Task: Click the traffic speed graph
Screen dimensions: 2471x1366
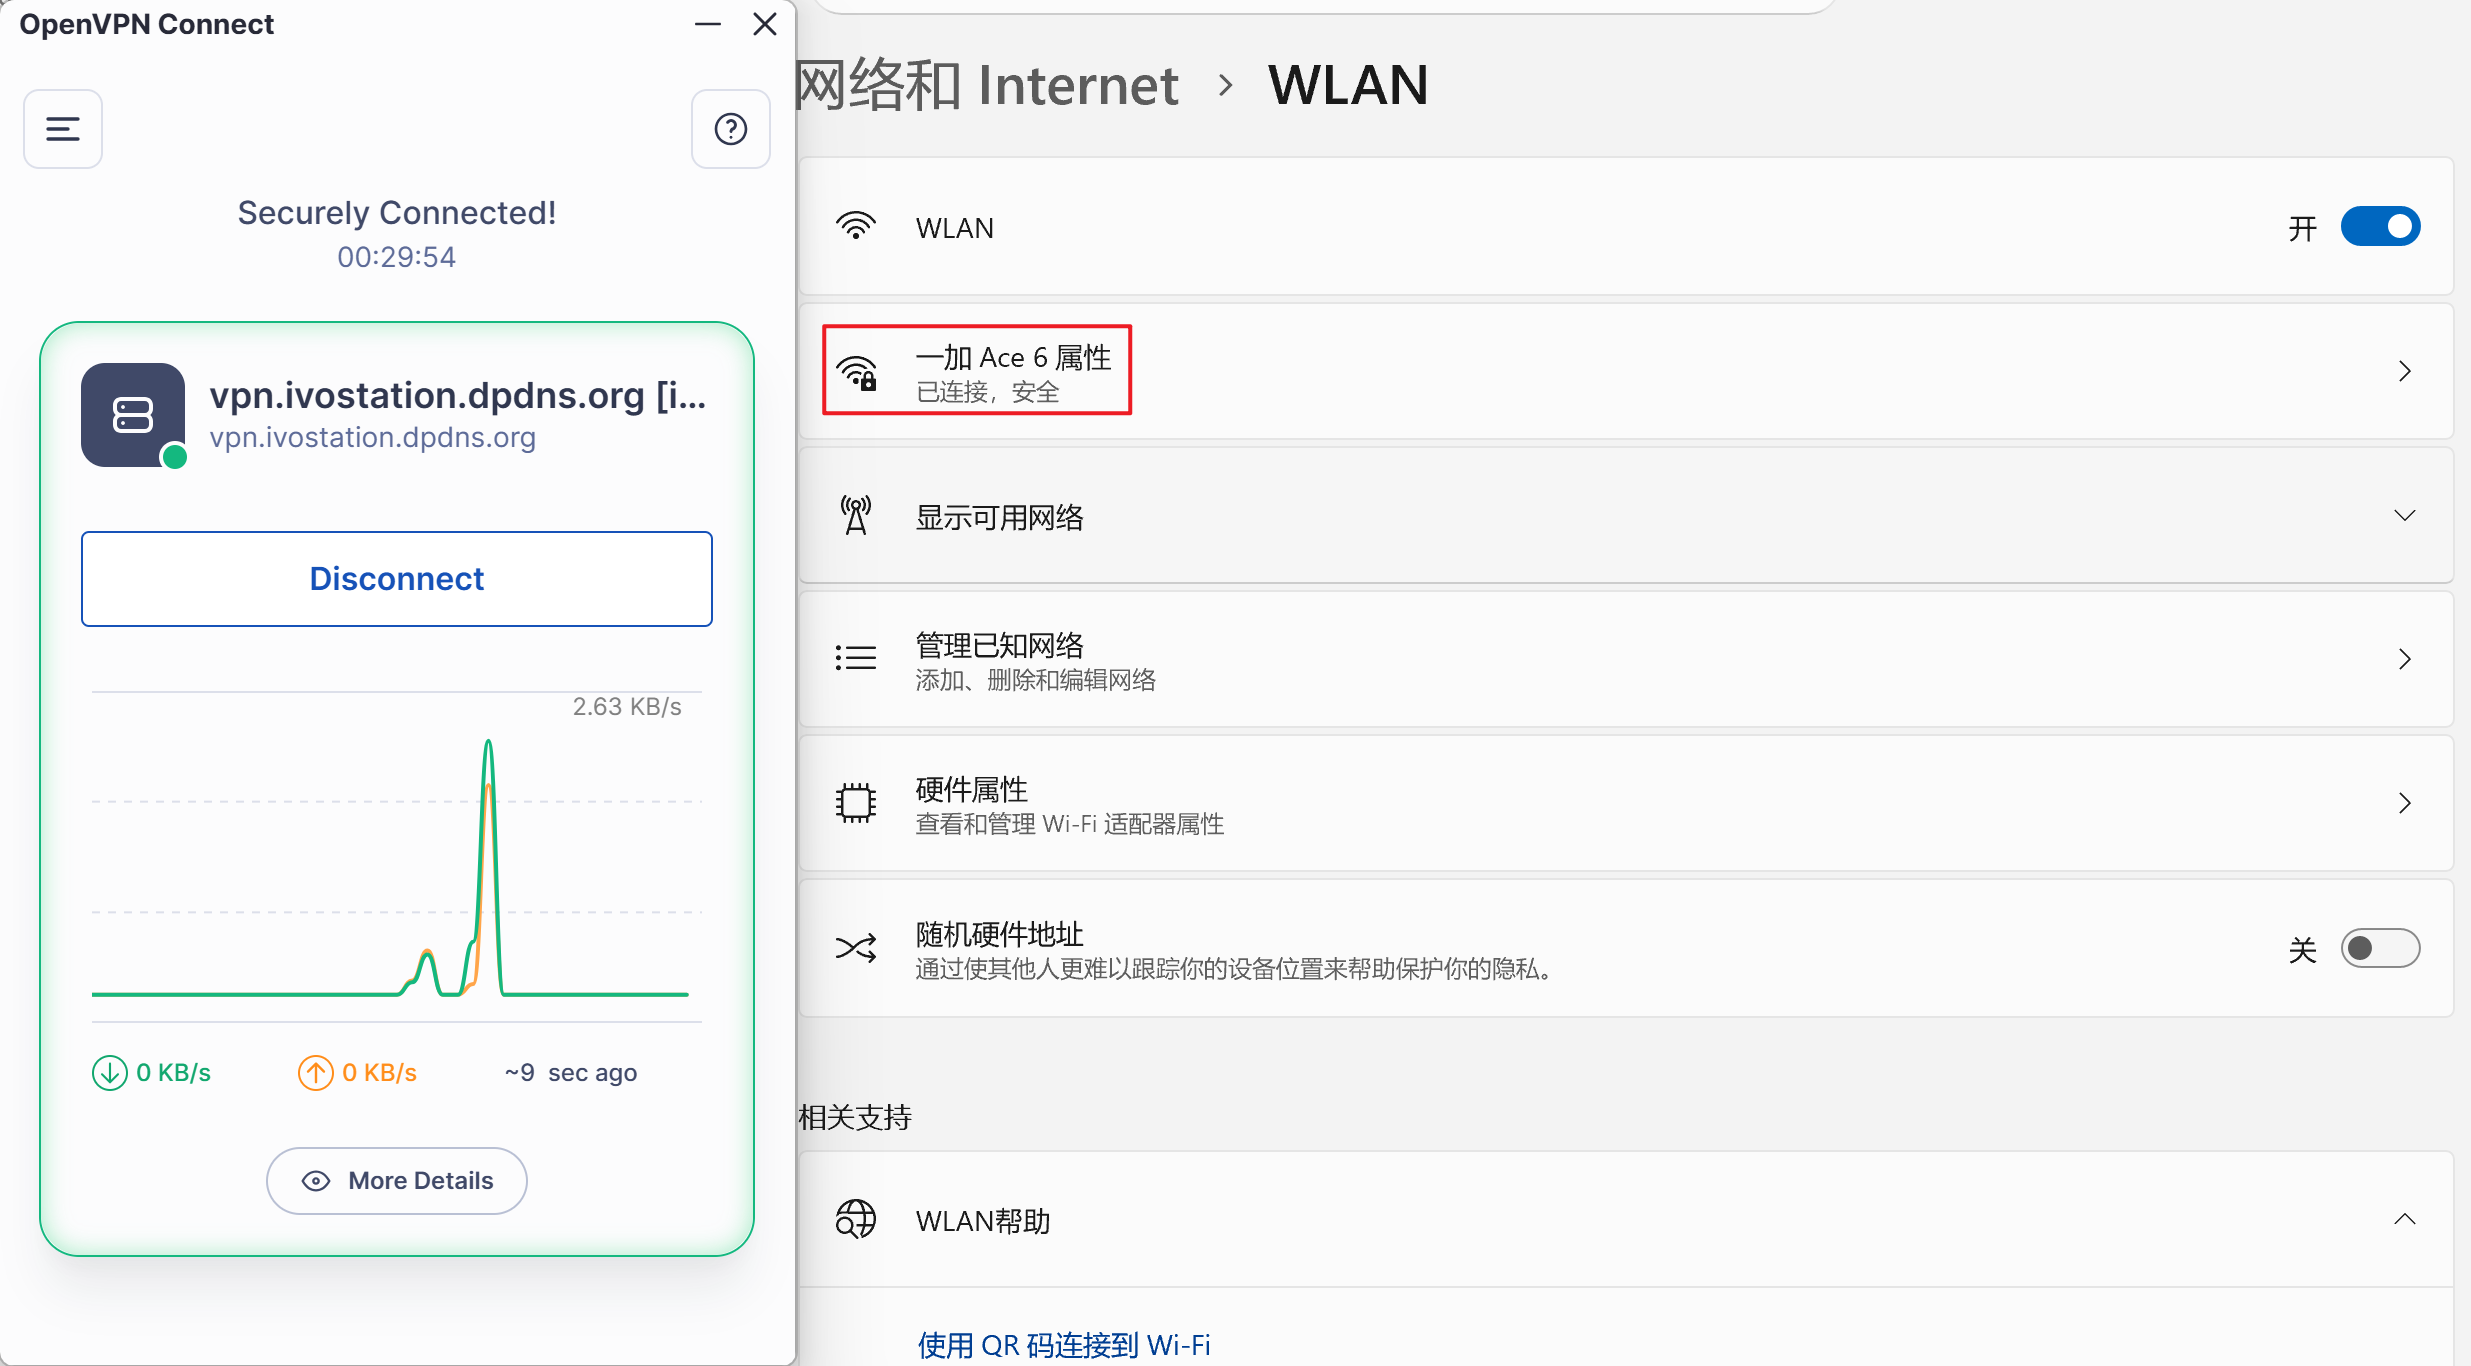Action: coord(397,856)
